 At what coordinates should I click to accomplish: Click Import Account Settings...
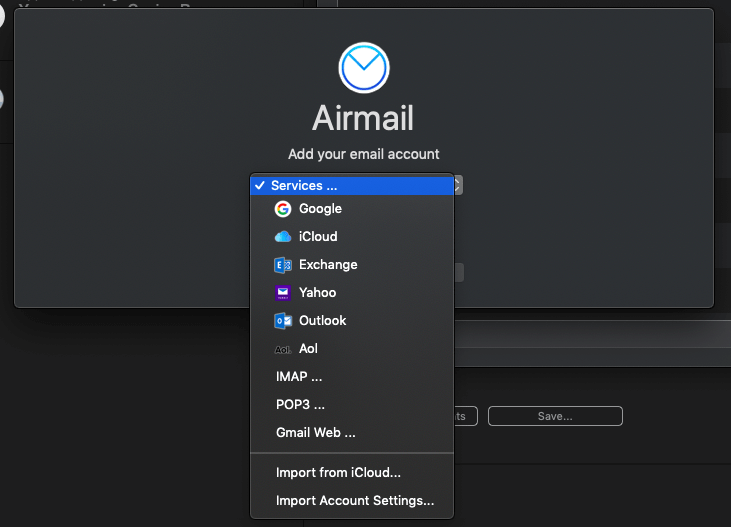tap(352, 501)
